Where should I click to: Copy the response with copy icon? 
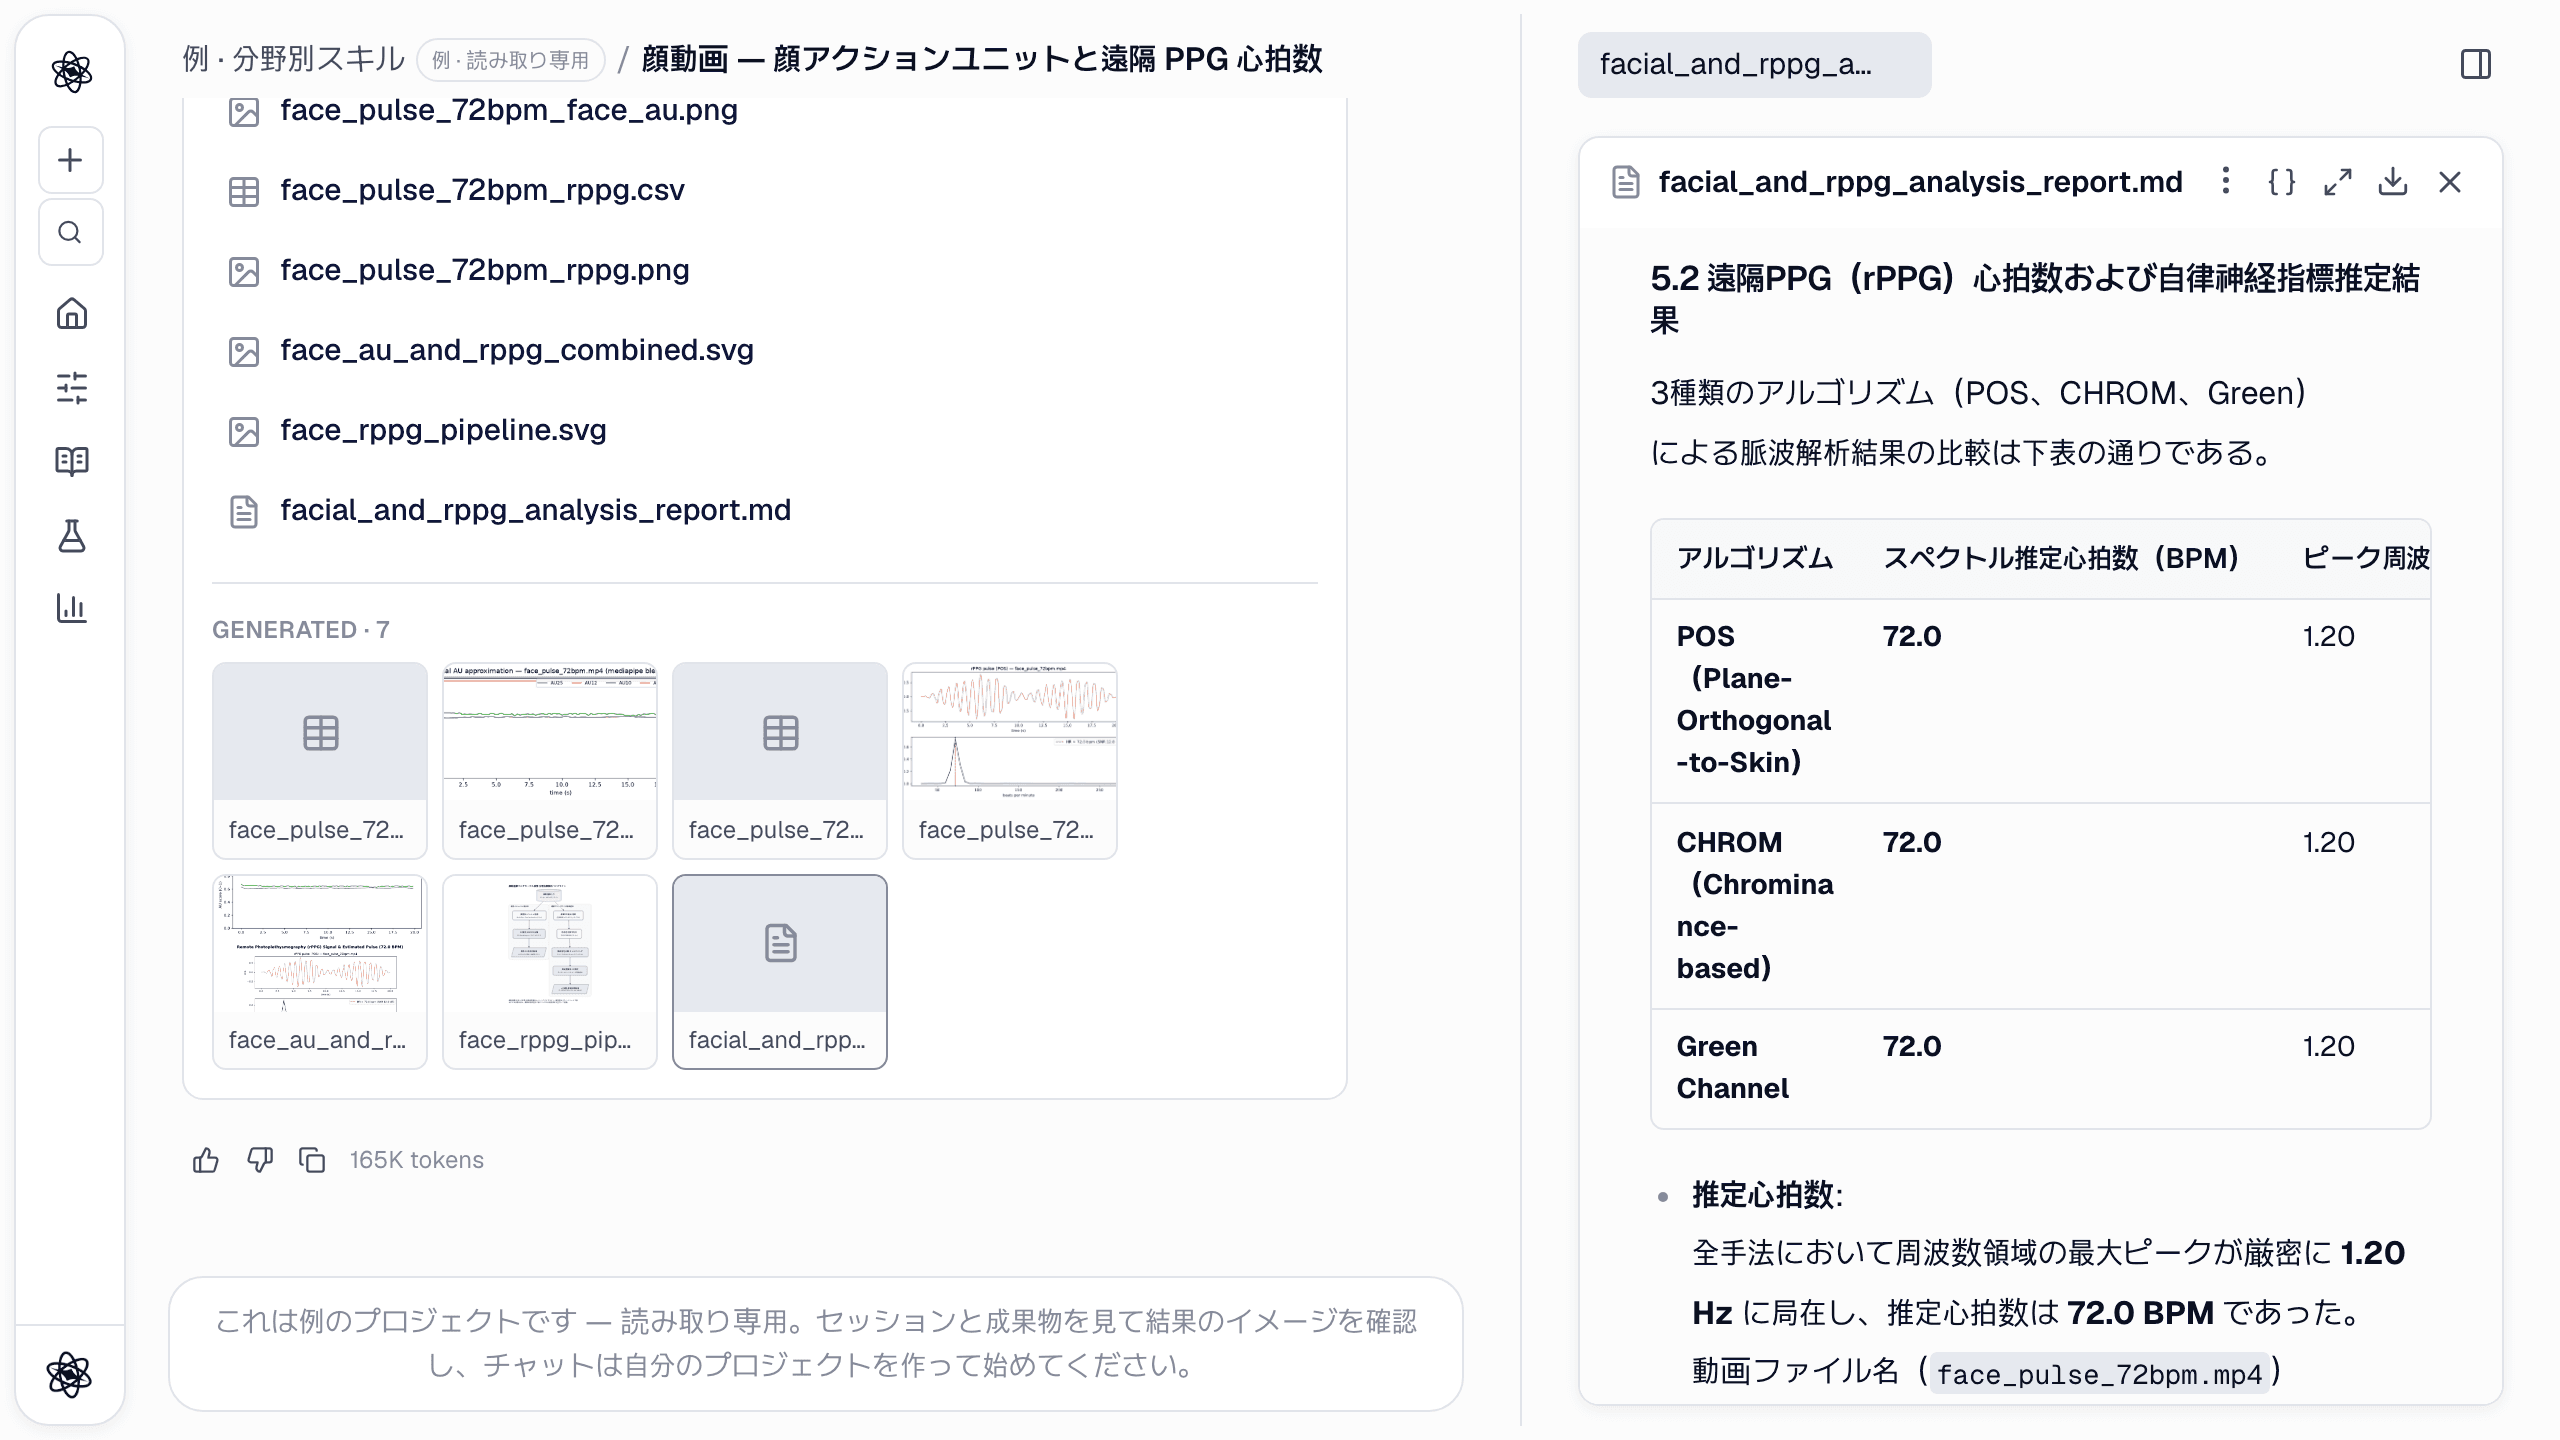click(313, 1160)
